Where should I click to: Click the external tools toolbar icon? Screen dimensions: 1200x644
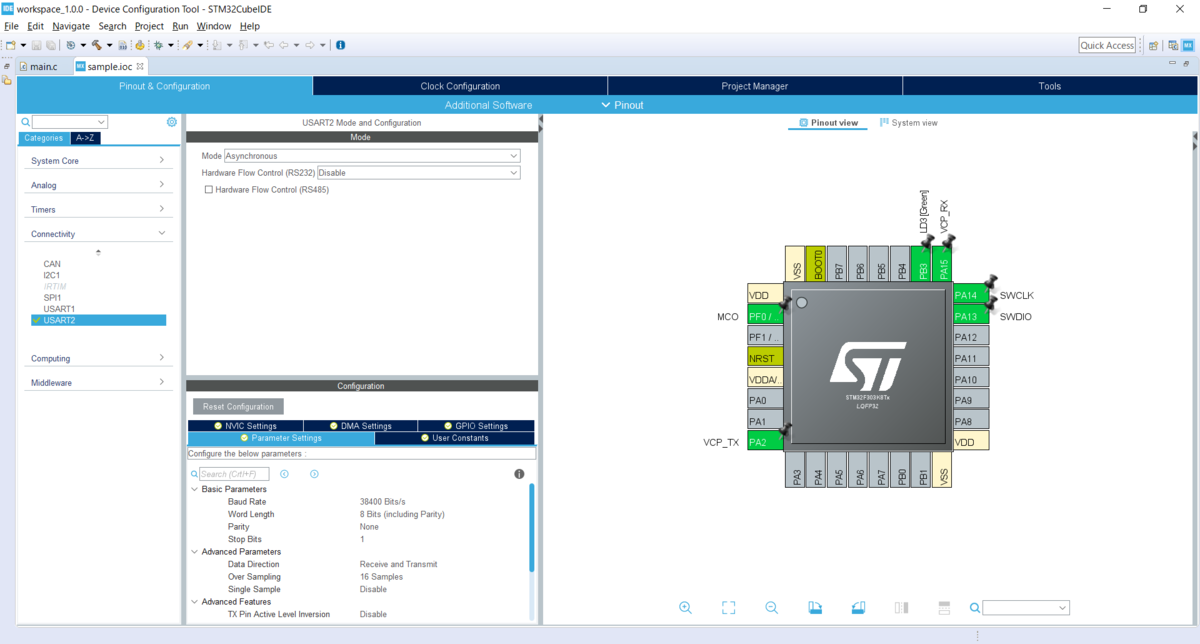(187, 45)
